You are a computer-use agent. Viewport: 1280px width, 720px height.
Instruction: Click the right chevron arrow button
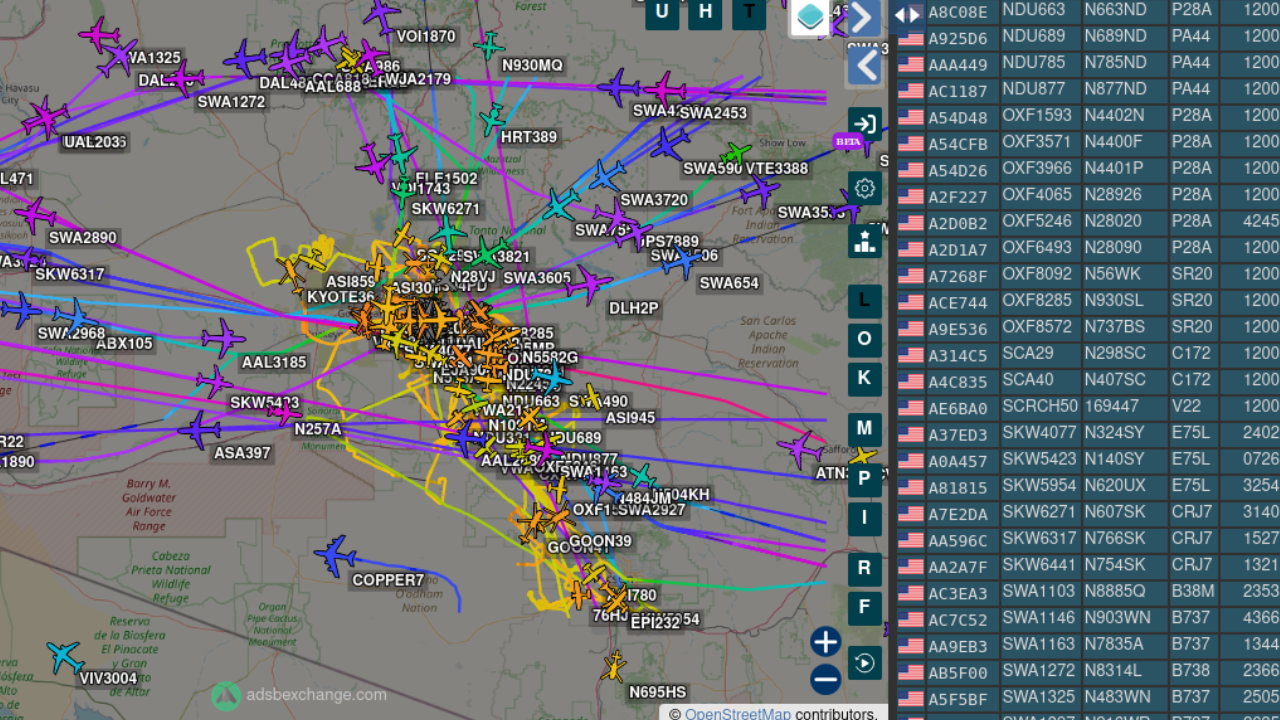[864, 17]
